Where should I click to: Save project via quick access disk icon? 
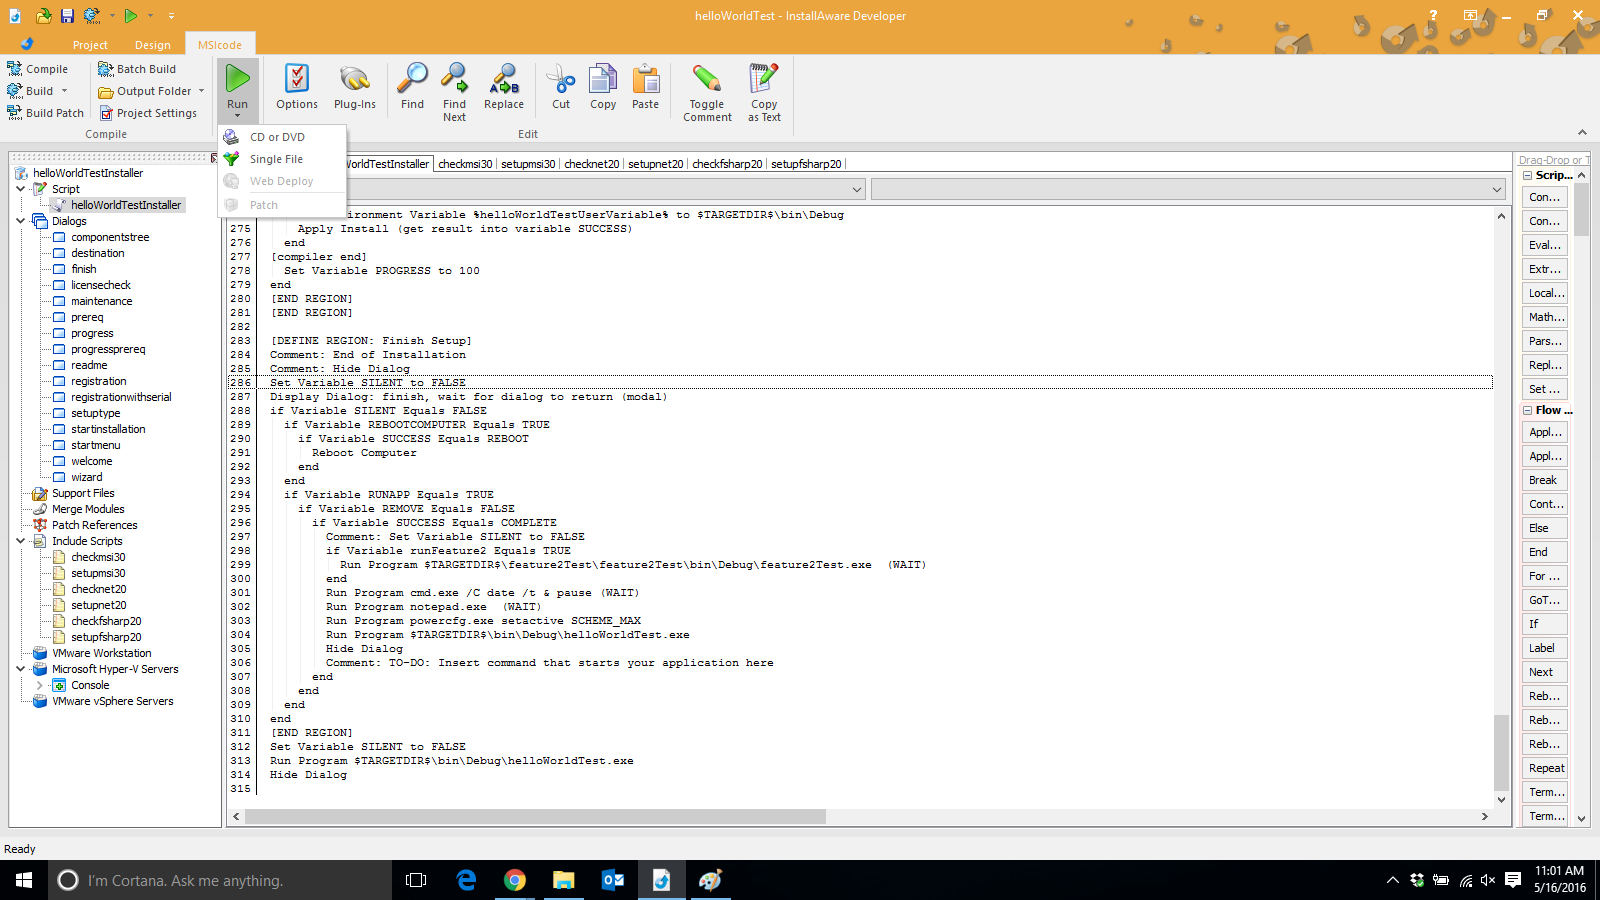(67, 15)
